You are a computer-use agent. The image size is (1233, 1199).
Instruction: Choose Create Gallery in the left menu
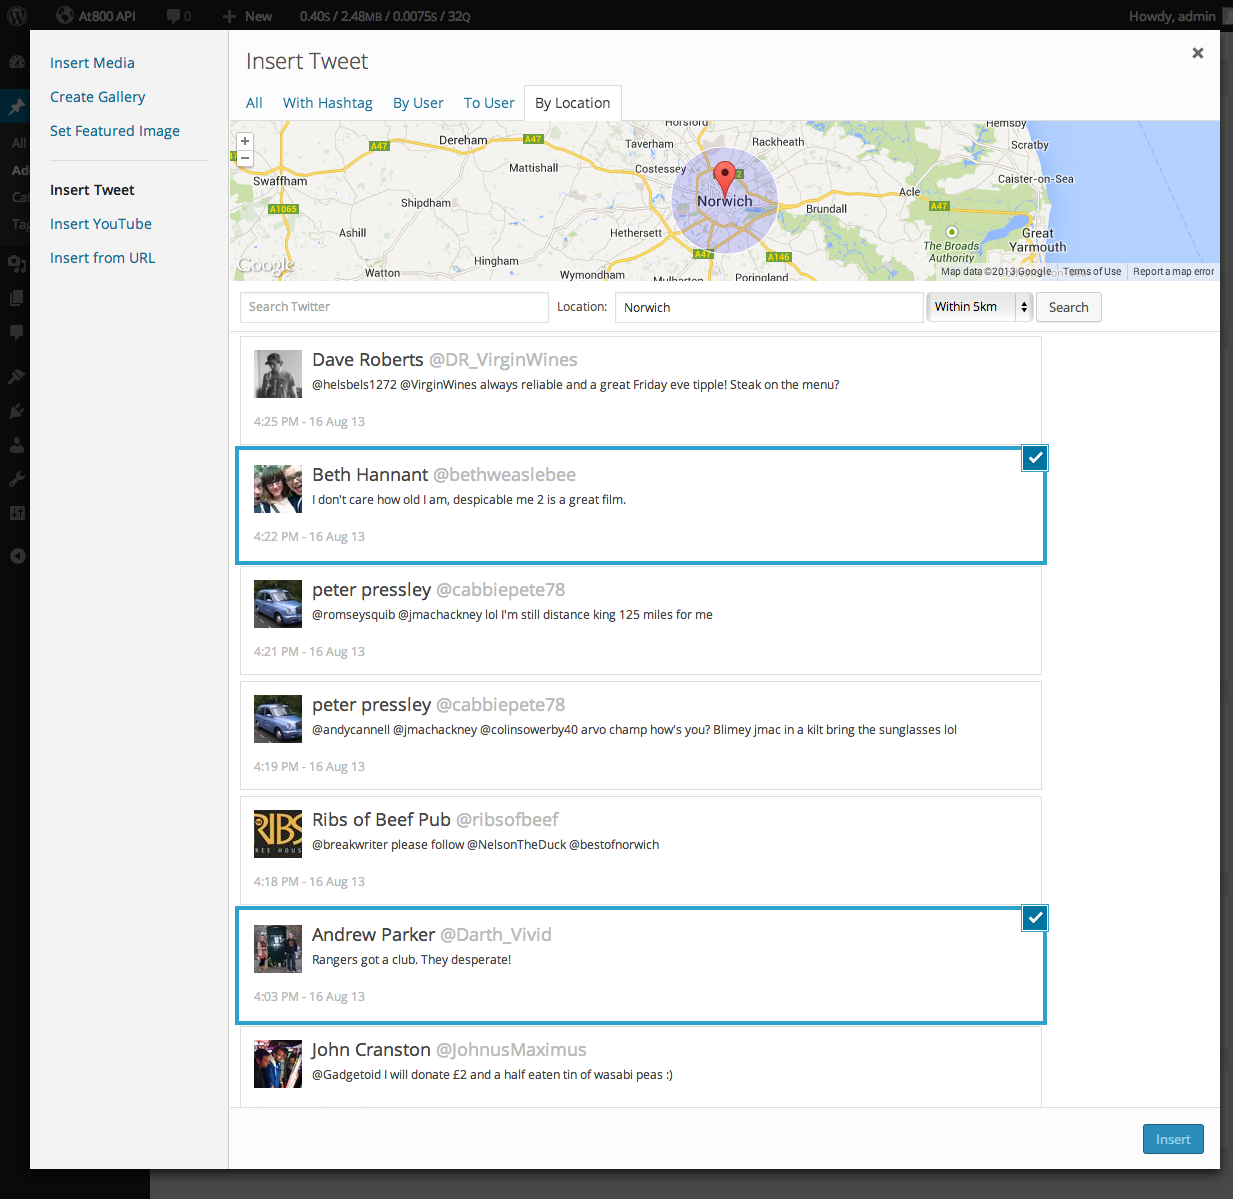pos(98,97)
